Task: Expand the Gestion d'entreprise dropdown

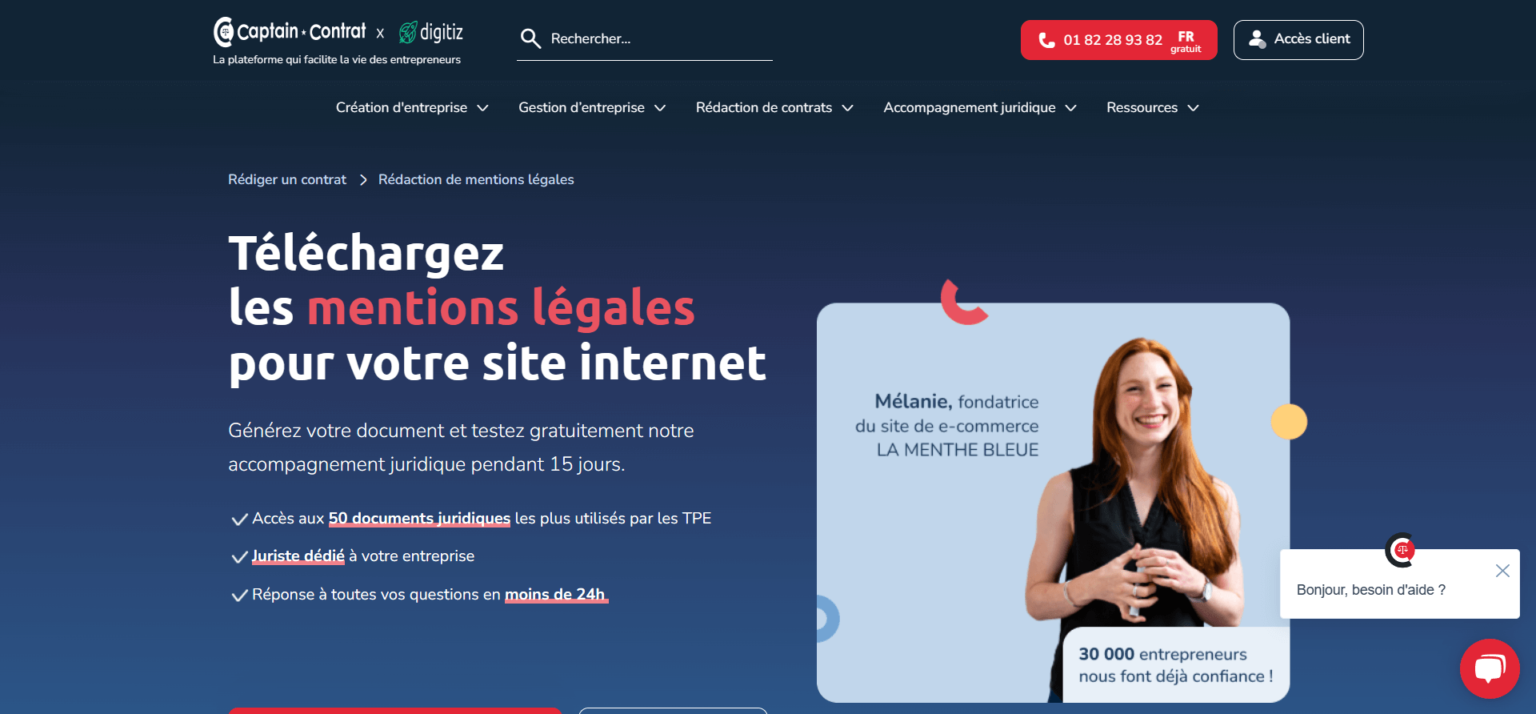Action: pos(592,107)
